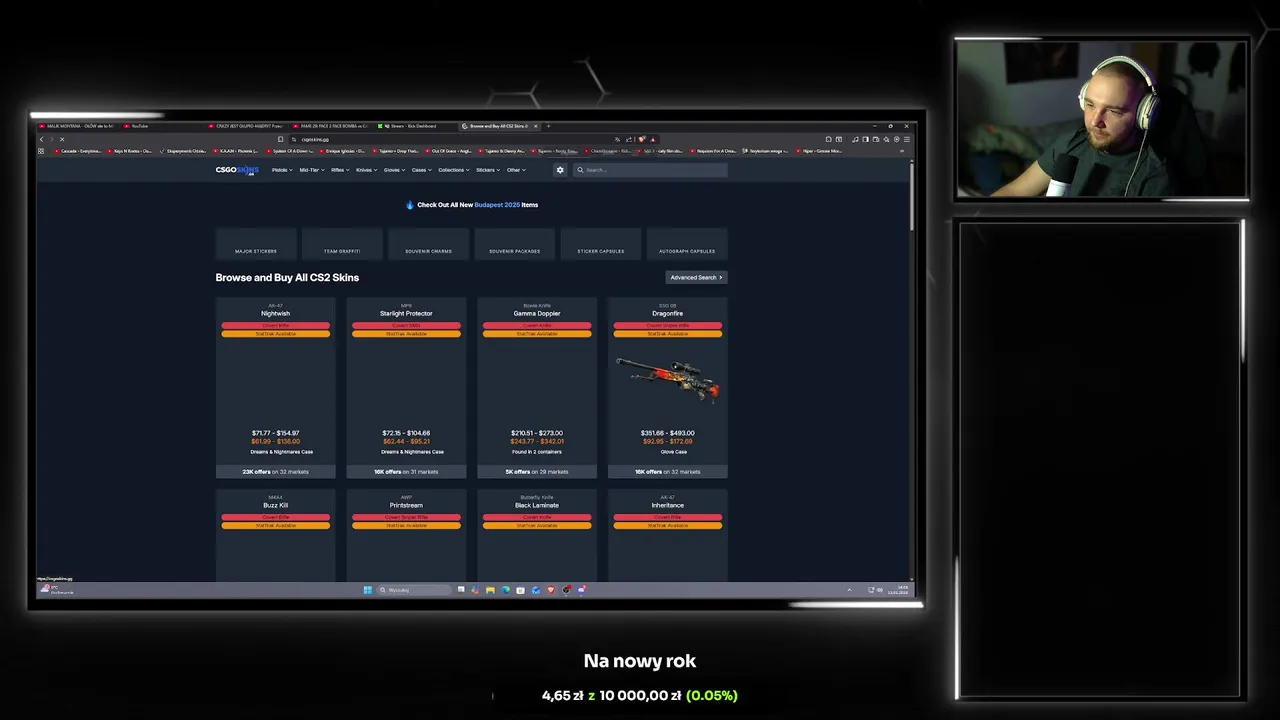This screenshot has height=720, width=1280.
Task: Click the taskbar clock and date
Action: point(898,590)
